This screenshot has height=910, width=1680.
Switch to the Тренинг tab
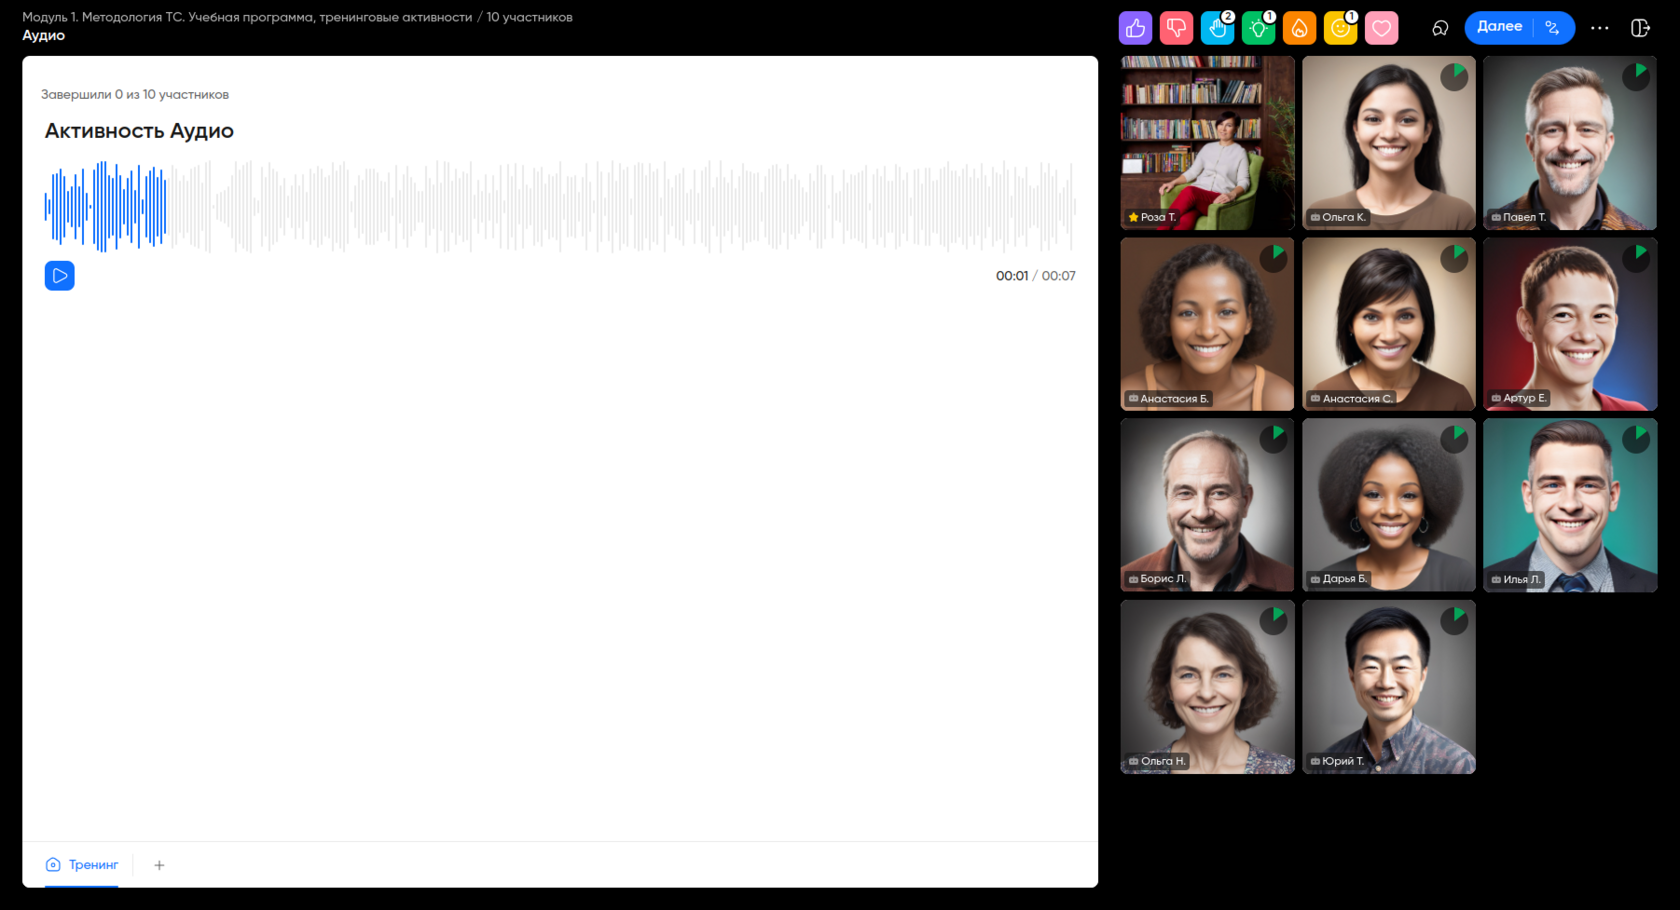point(82,865)
